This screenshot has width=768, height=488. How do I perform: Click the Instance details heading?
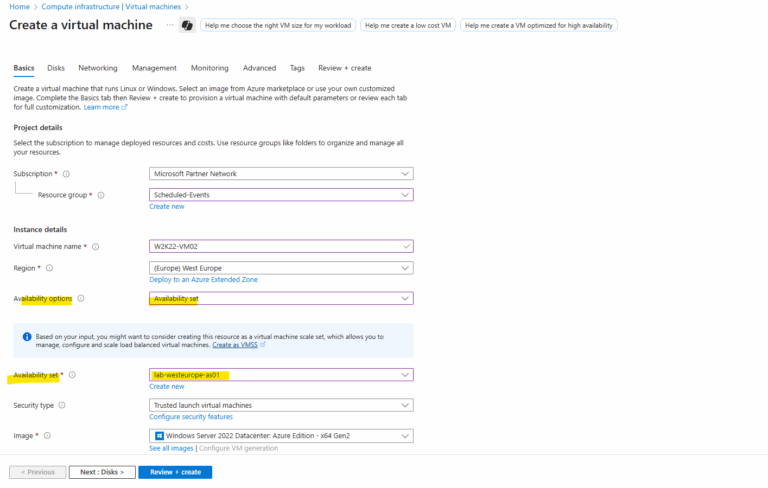click(x=40, y=230)
